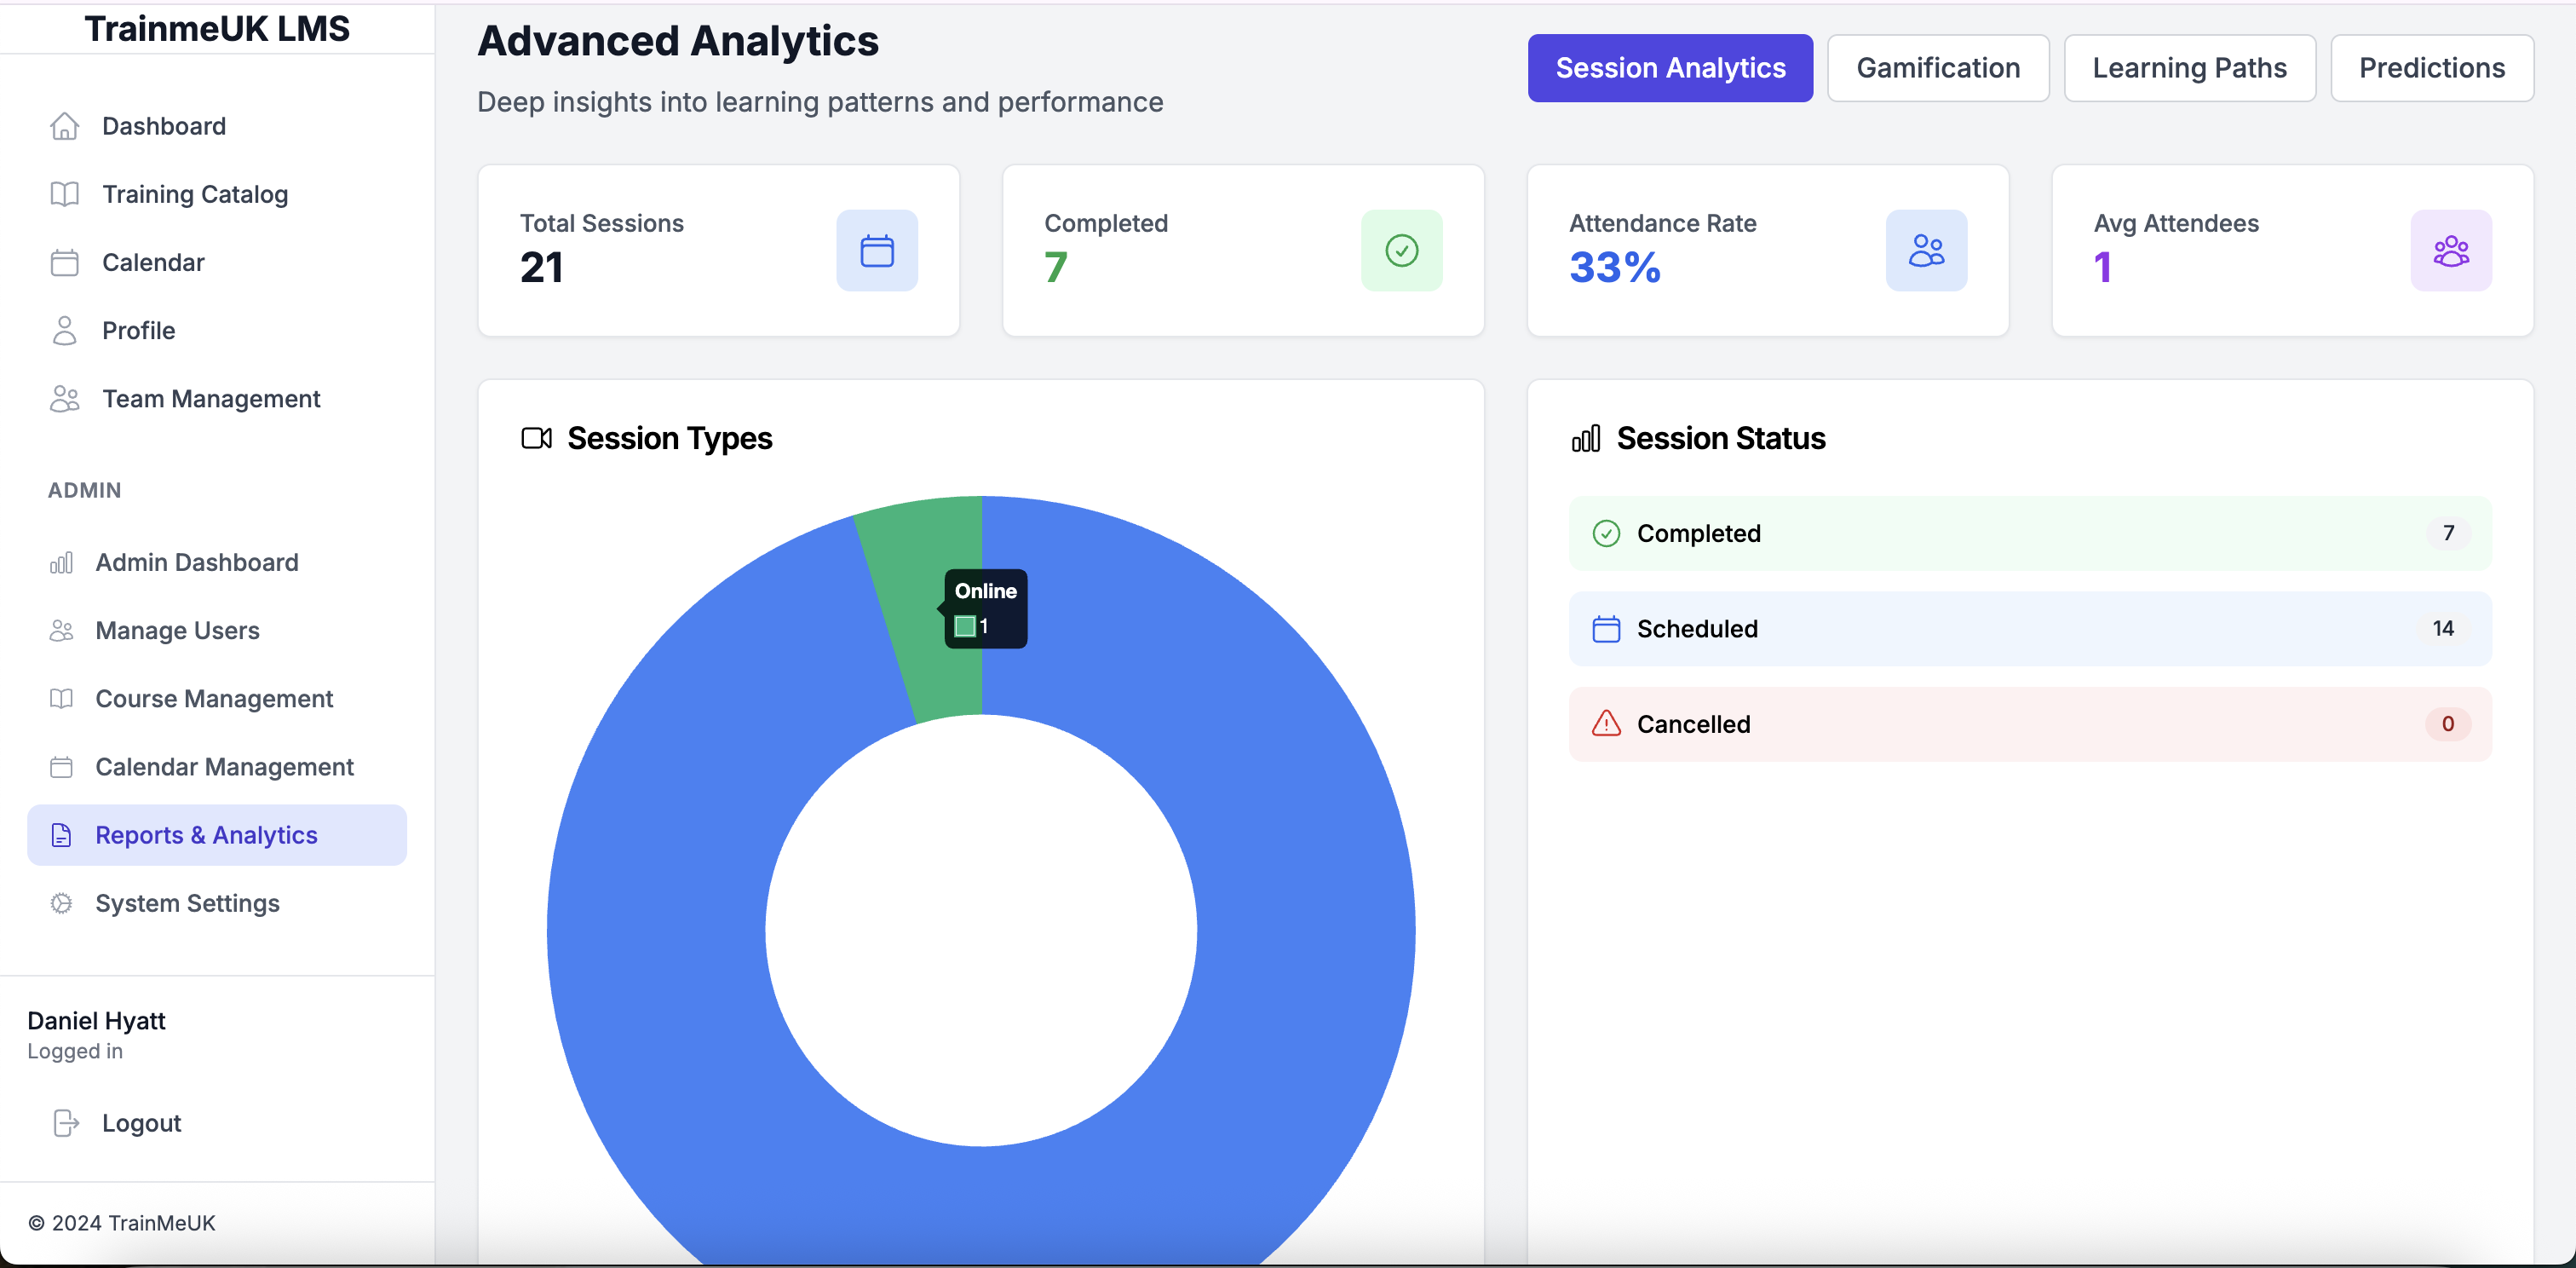Click the Scheduled count badge 14

click(2443, 628)
